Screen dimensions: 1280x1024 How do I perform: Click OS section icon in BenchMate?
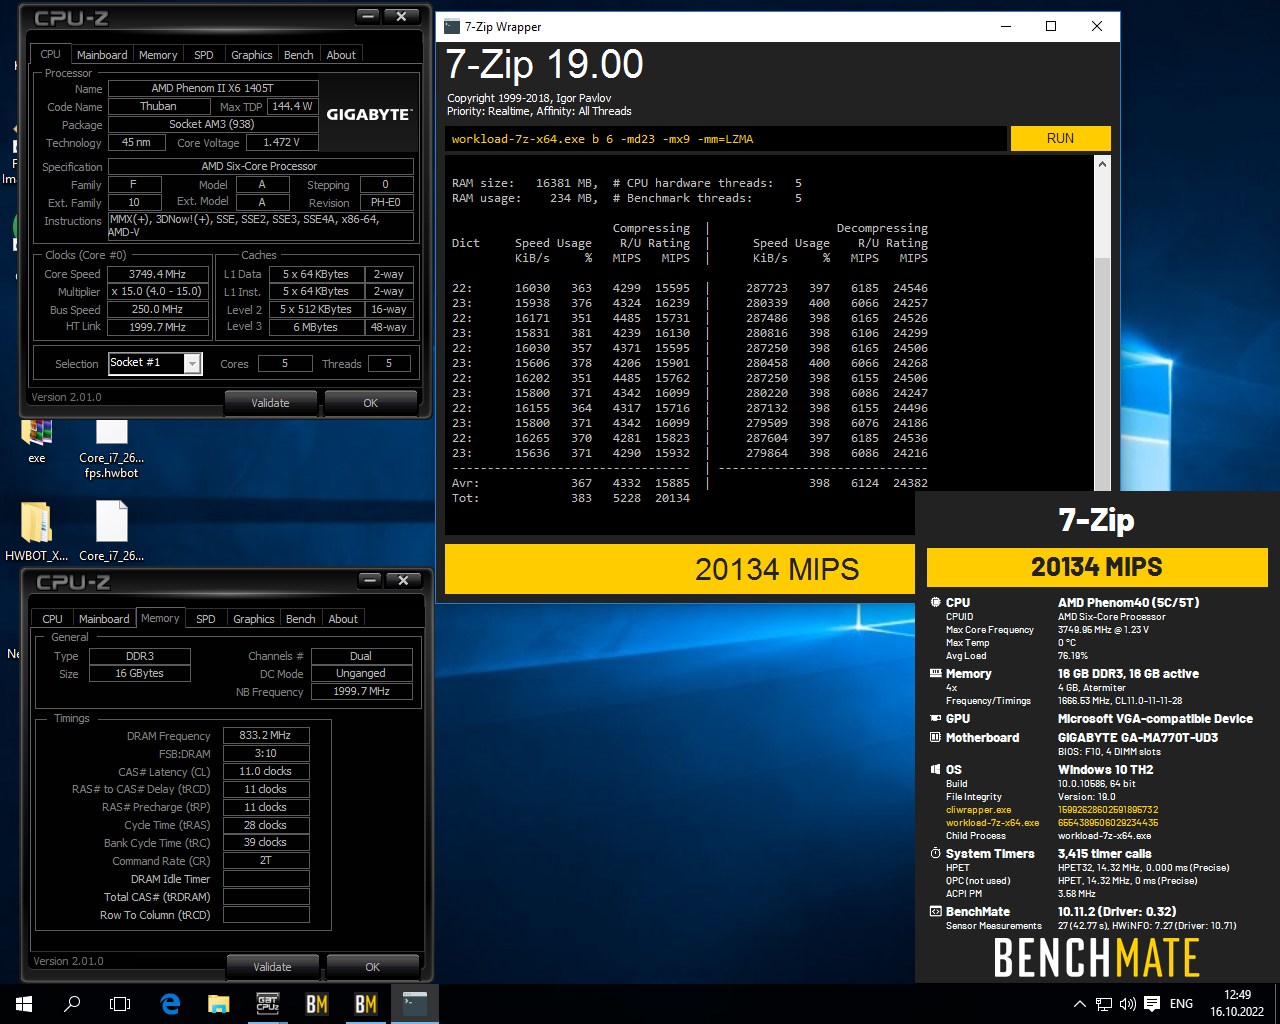936,769
